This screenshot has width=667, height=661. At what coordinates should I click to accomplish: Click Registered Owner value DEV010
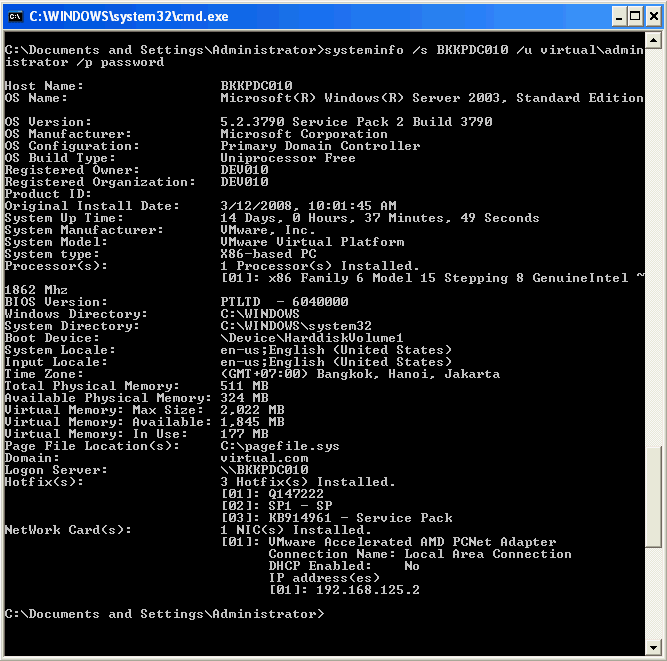(x=244, y=170)
